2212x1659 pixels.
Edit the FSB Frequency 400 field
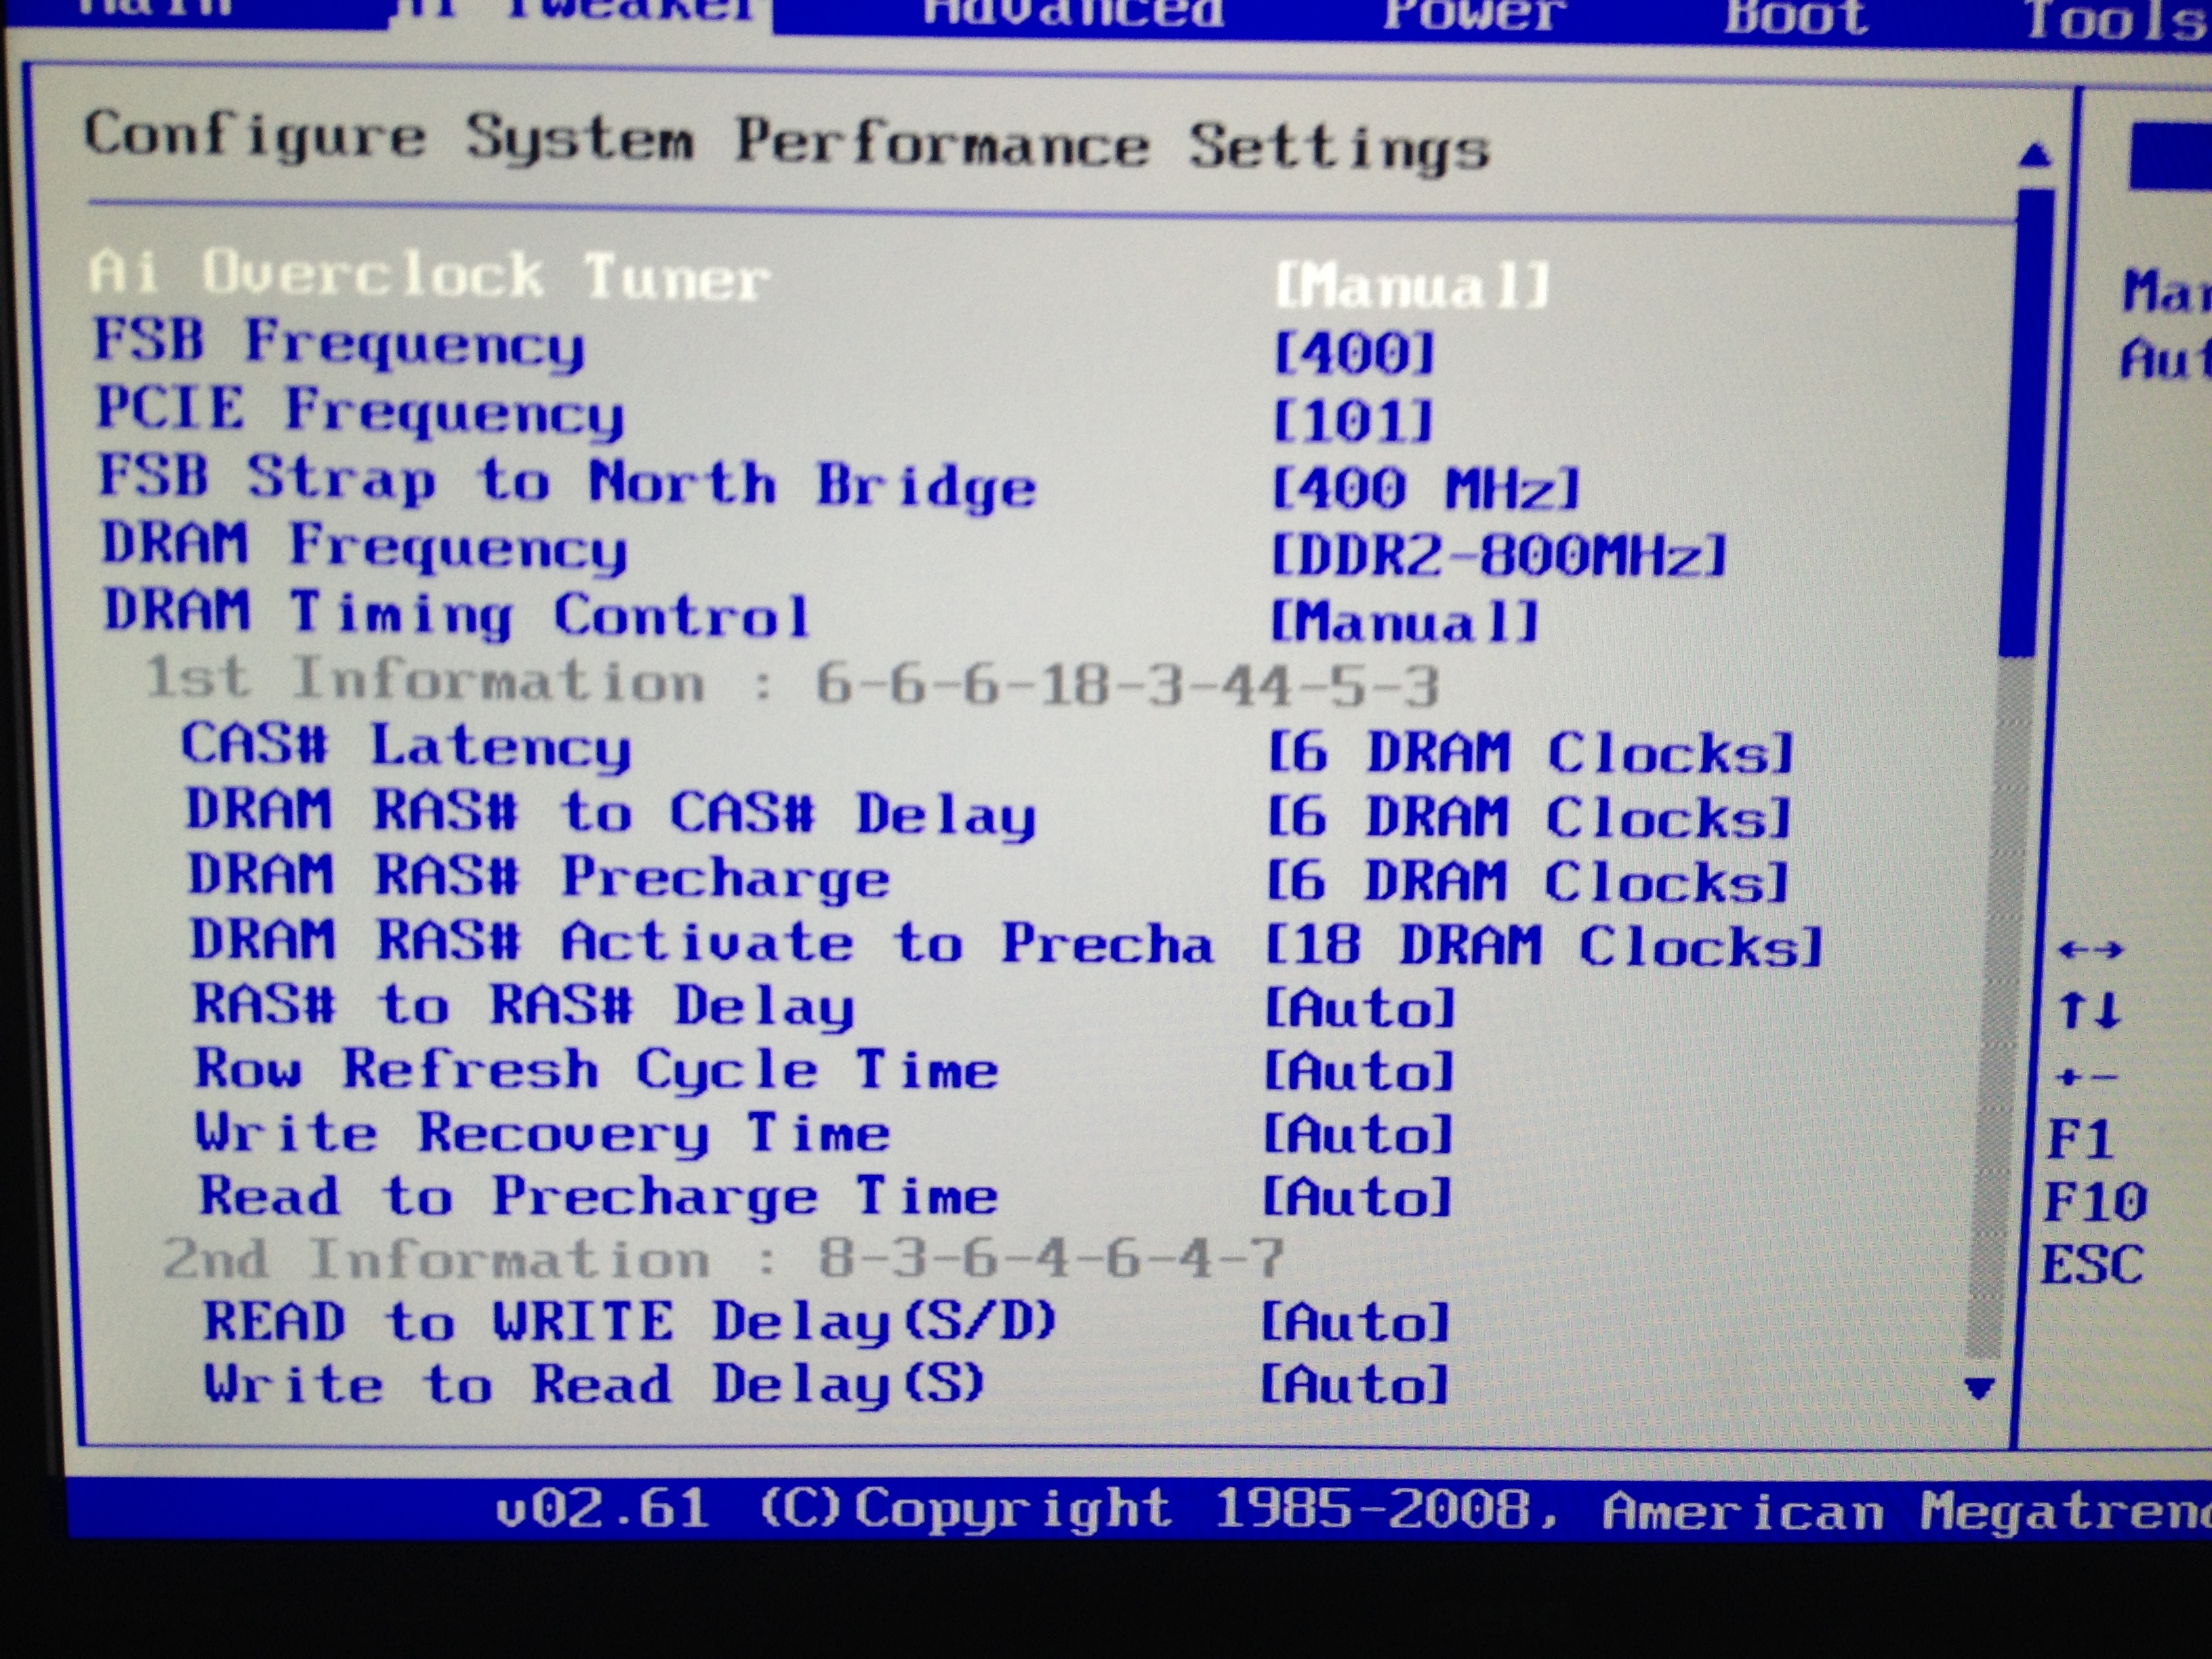click(x=1354, y=353)
